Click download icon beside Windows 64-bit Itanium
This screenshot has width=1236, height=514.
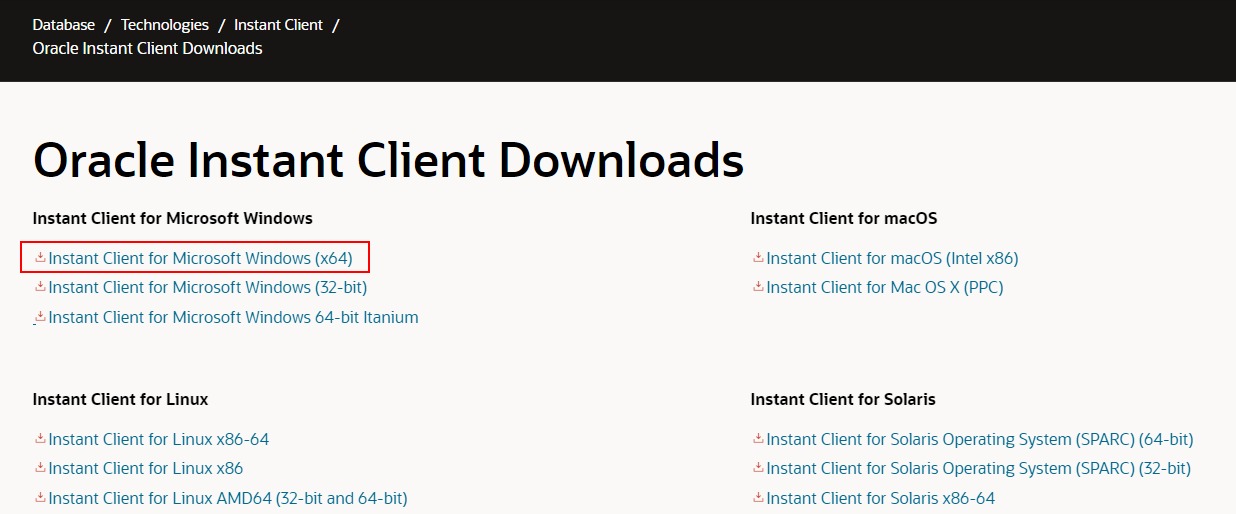coord(40,317)
